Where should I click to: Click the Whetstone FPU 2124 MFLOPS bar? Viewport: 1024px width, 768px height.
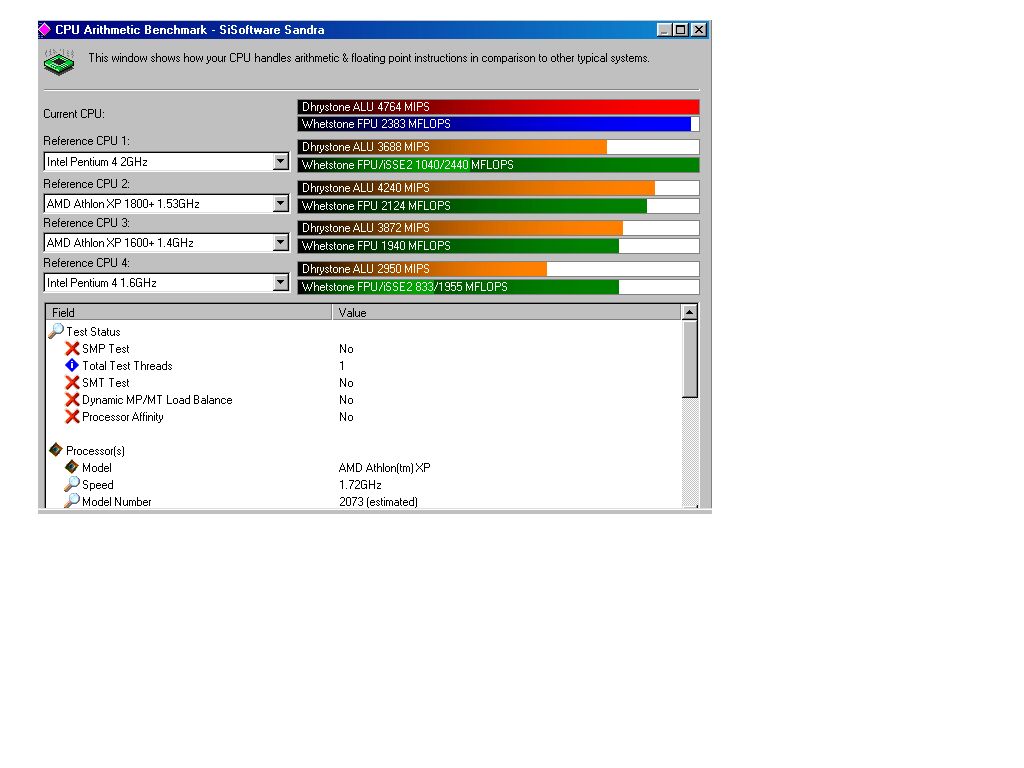[x=498, y=206]
